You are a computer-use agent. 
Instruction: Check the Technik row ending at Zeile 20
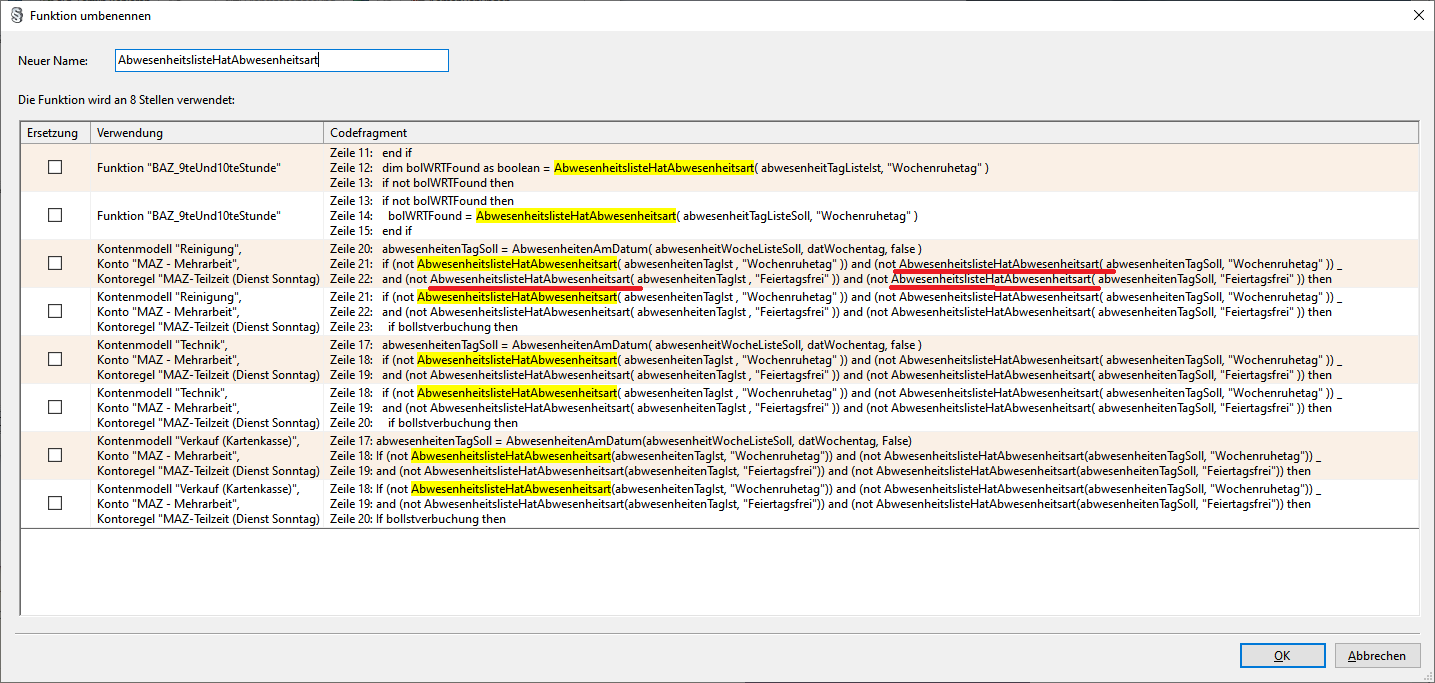pyautogui.click(x=55, y=407)
